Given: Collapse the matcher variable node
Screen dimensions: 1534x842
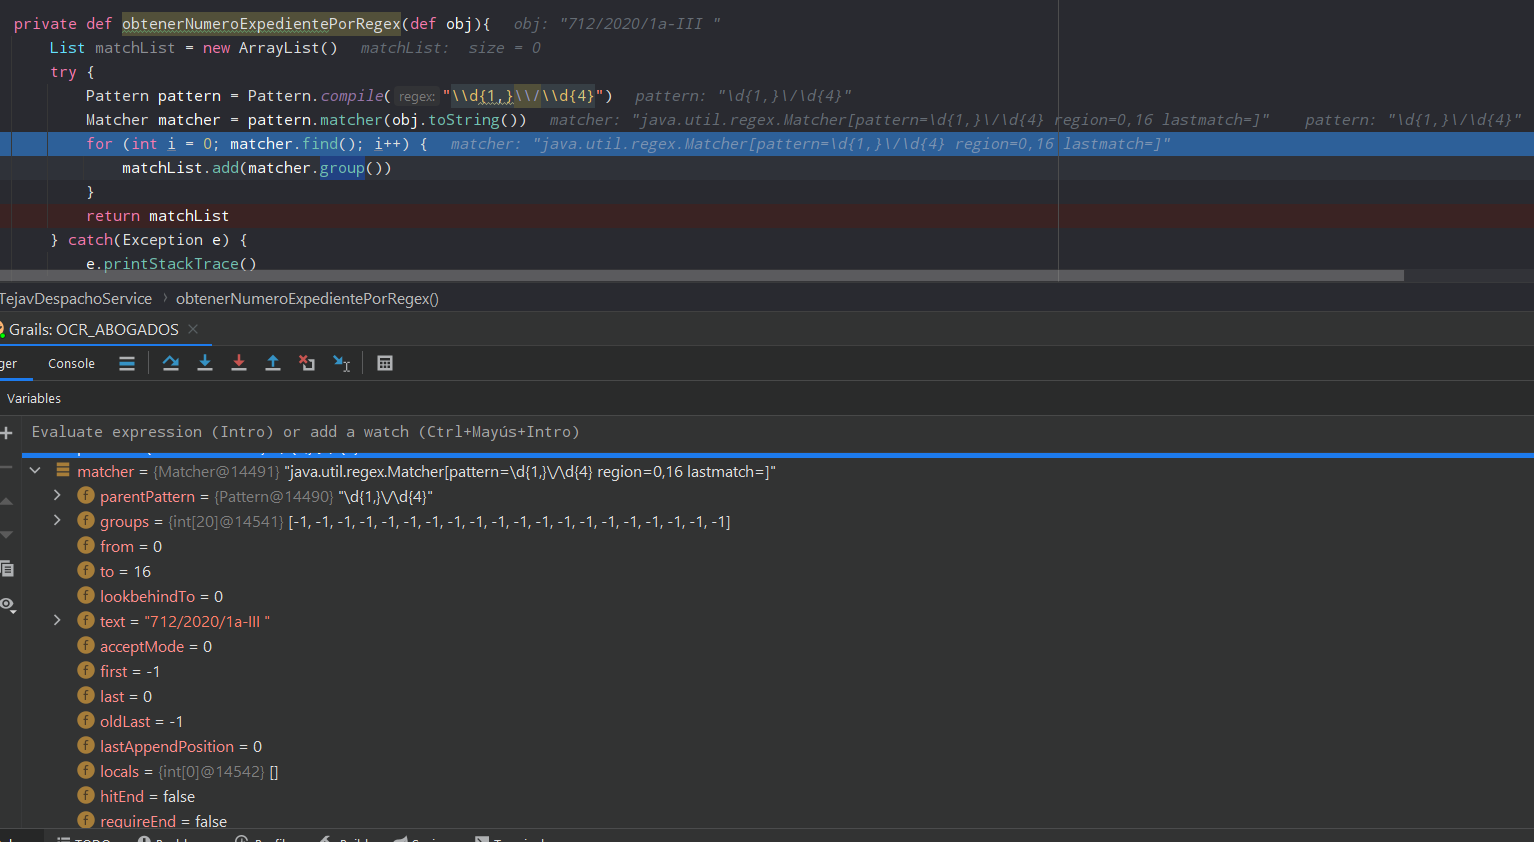Looking at the screenshot, I should 35,470.
